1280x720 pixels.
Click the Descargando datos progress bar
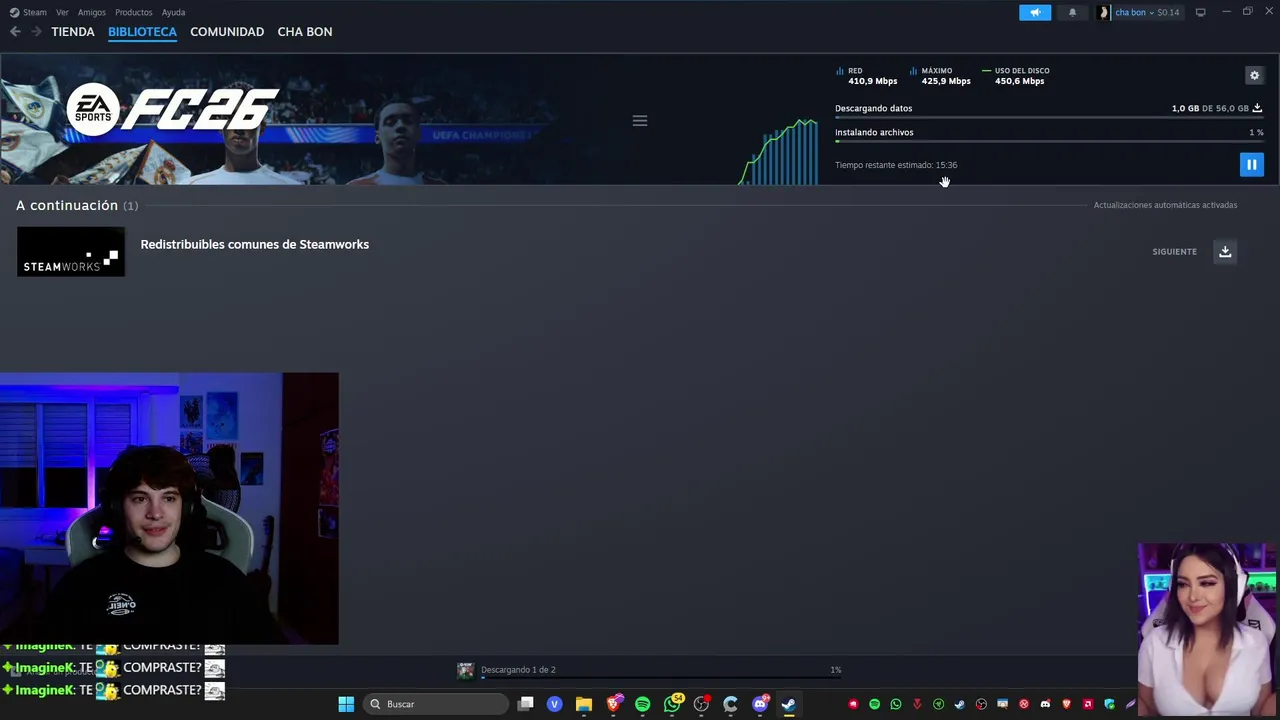click(1049, 117)
